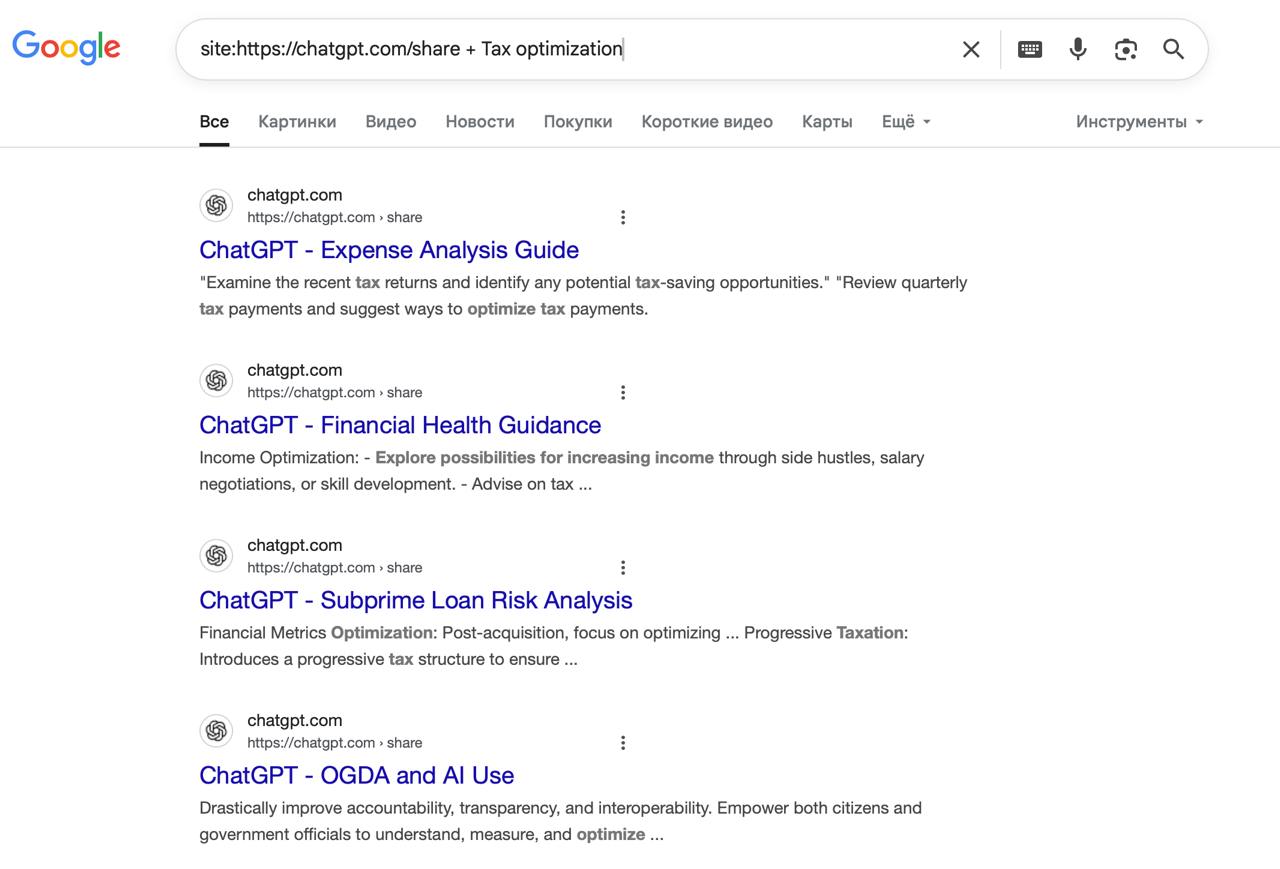
Task: Open the Новости tab
Action: pos(480,122)
